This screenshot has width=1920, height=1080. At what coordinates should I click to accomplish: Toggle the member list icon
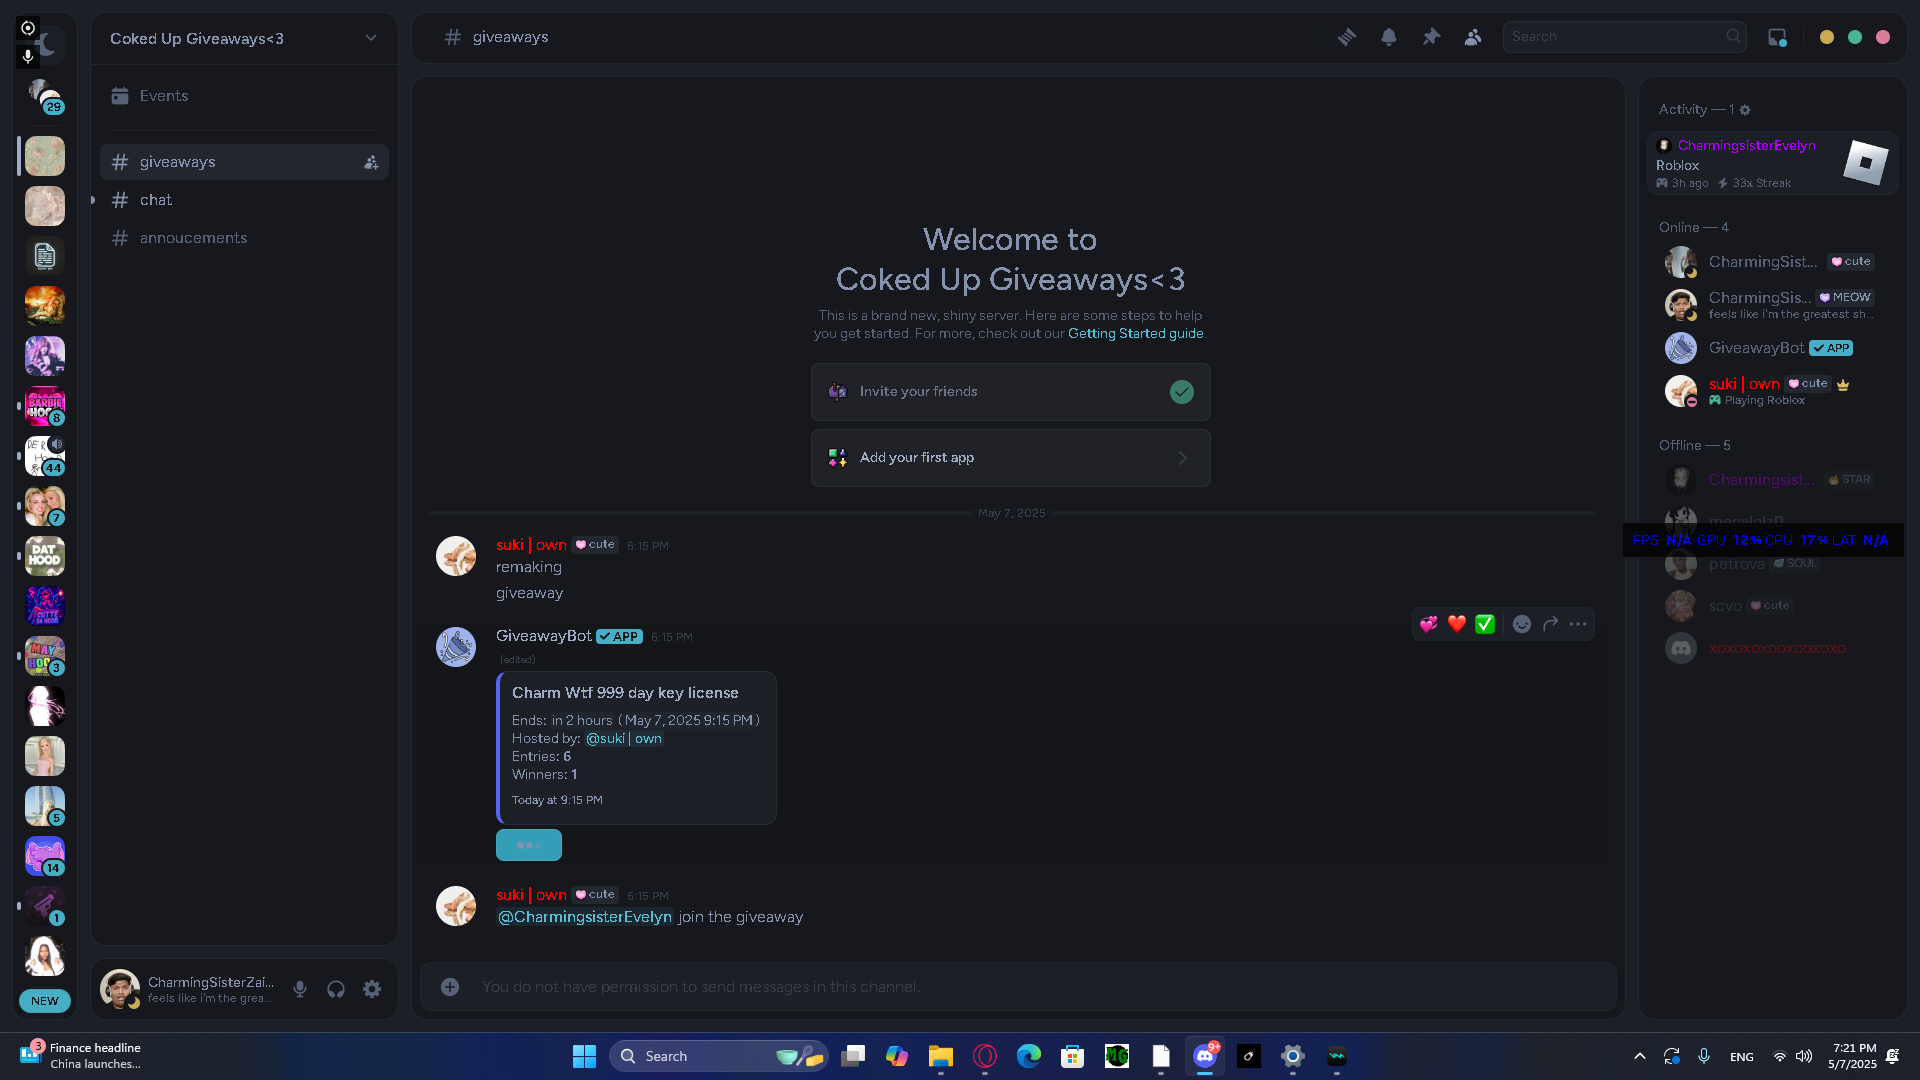pyautogui.click(x=1473, y=37)
